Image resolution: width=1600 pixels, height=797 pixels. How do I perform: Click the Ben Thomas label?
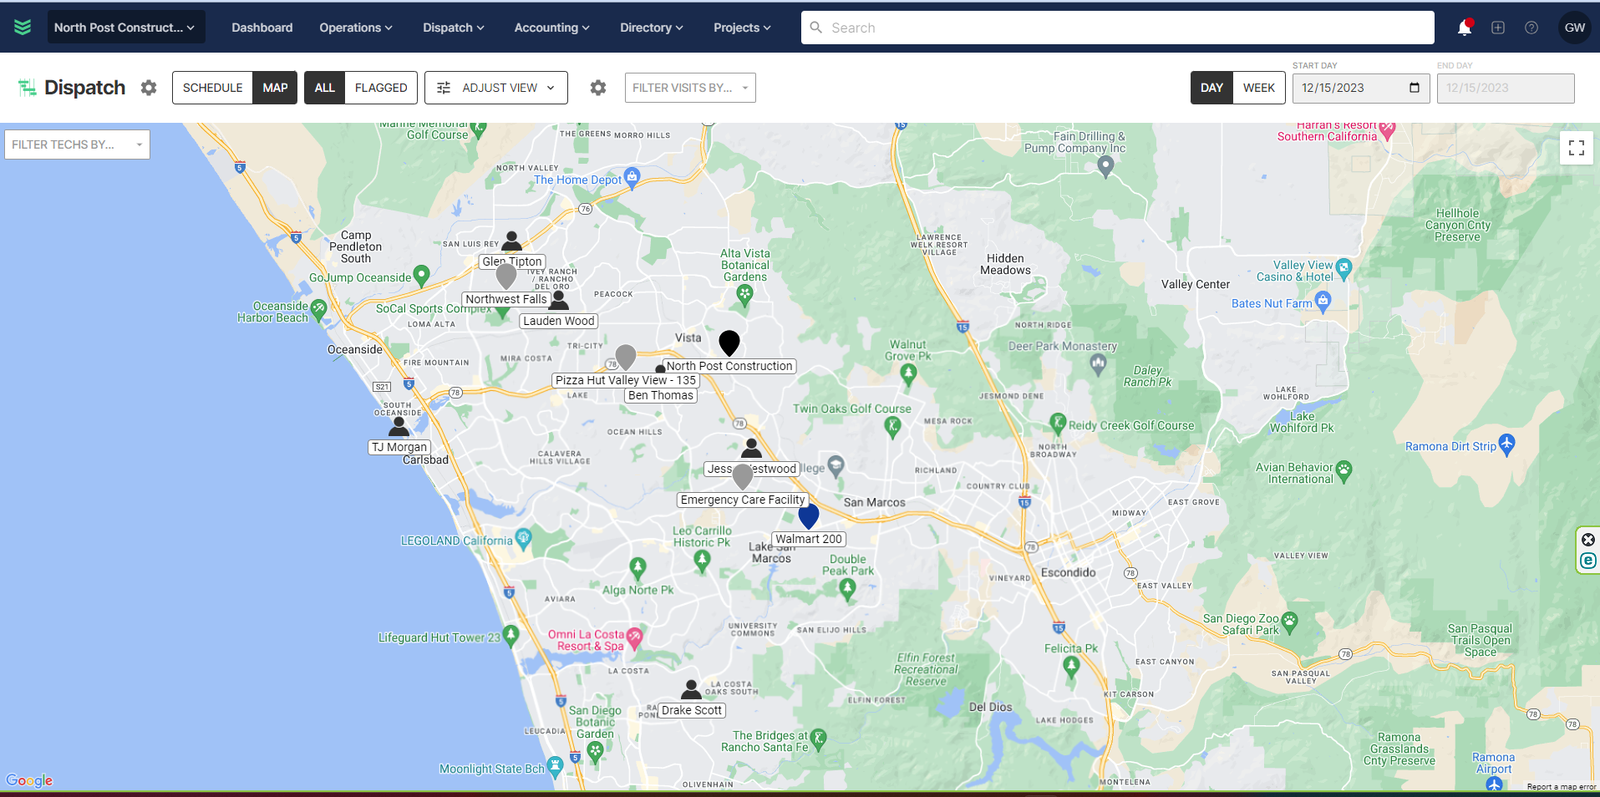pos(661,395)
